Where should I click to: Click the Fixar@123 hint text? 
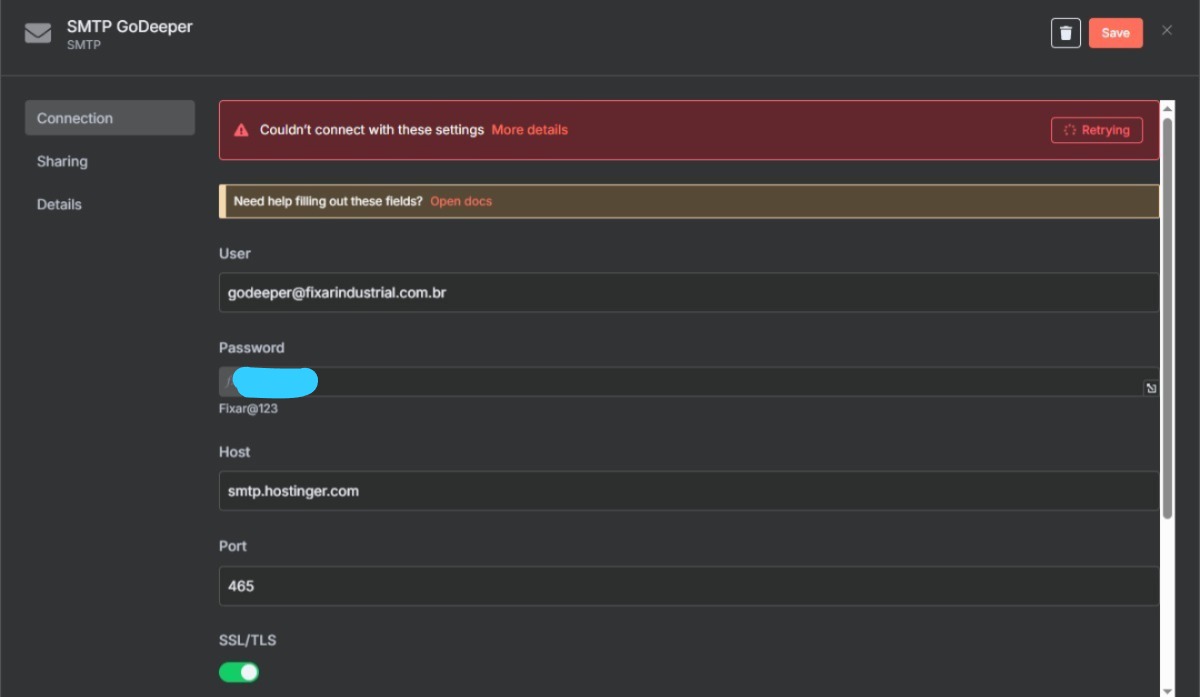click(x=248, y=409)
